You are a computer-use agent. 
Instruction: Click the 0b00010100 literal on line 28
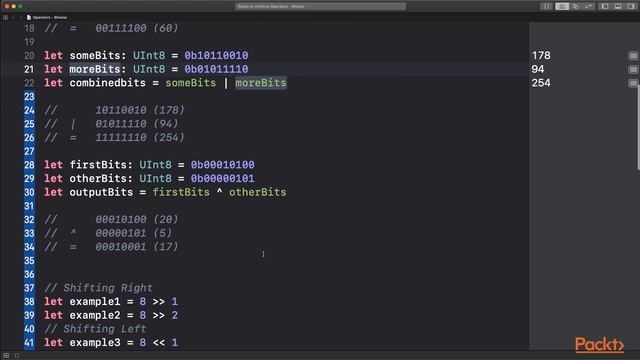[x=222, y=165]
